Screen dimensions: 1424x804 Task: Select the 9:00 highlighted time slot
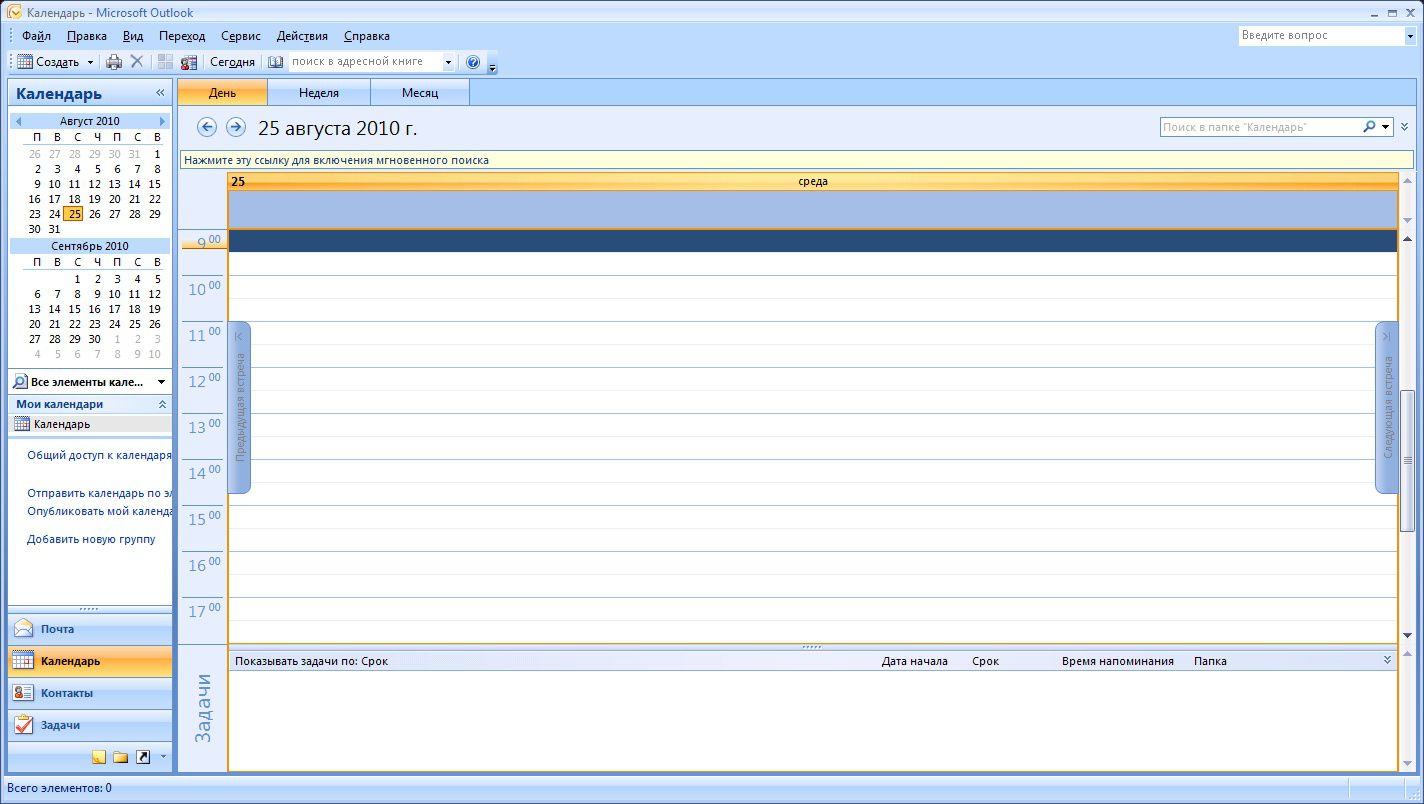click(813, 241)
